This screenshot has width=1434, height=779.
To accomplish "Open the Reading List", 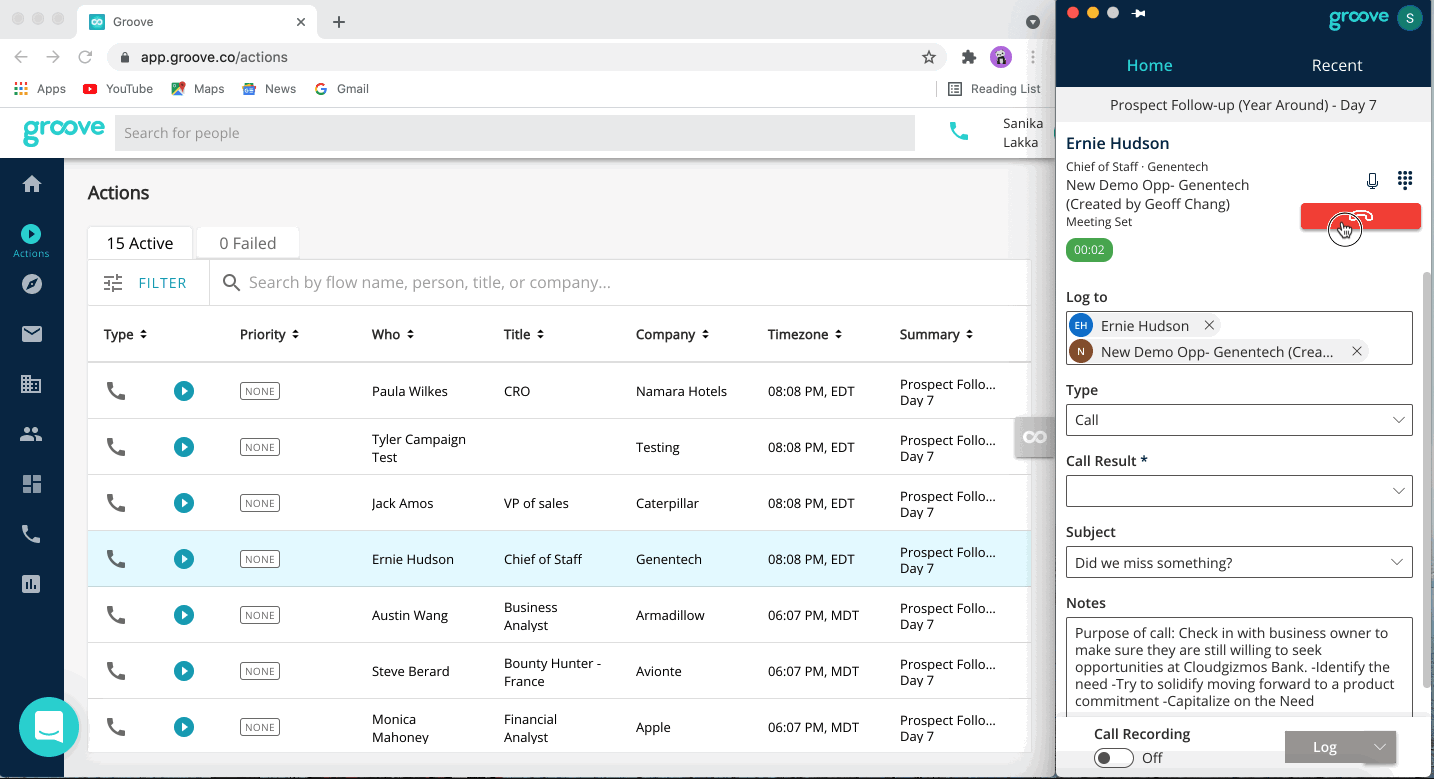I will pyautogui.click(x=995, y=89).
